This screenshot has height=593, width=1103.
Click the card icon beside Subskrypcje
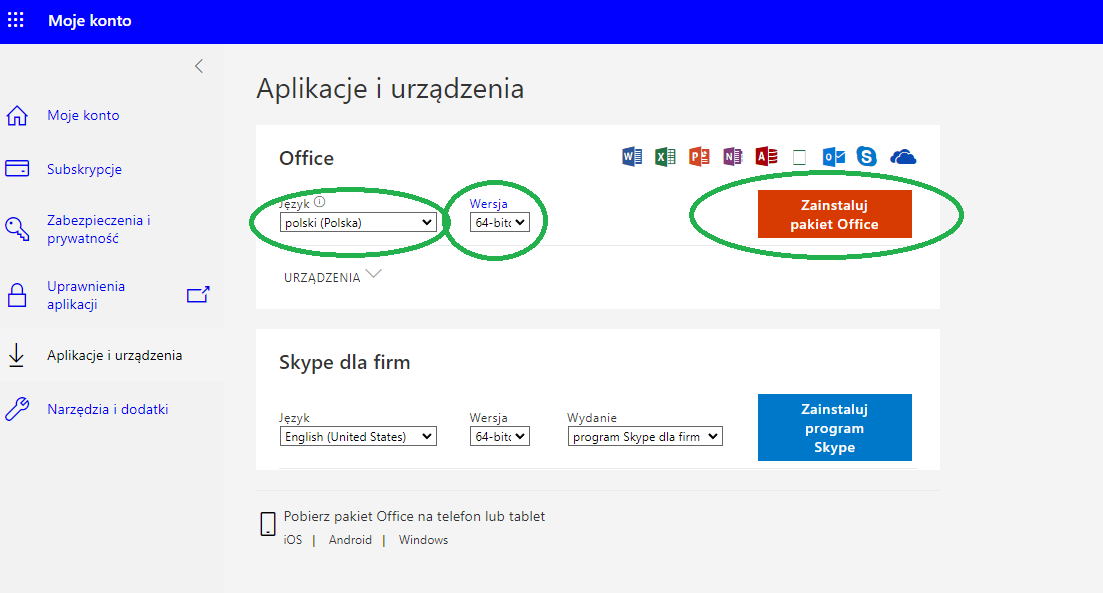point(17,169)
